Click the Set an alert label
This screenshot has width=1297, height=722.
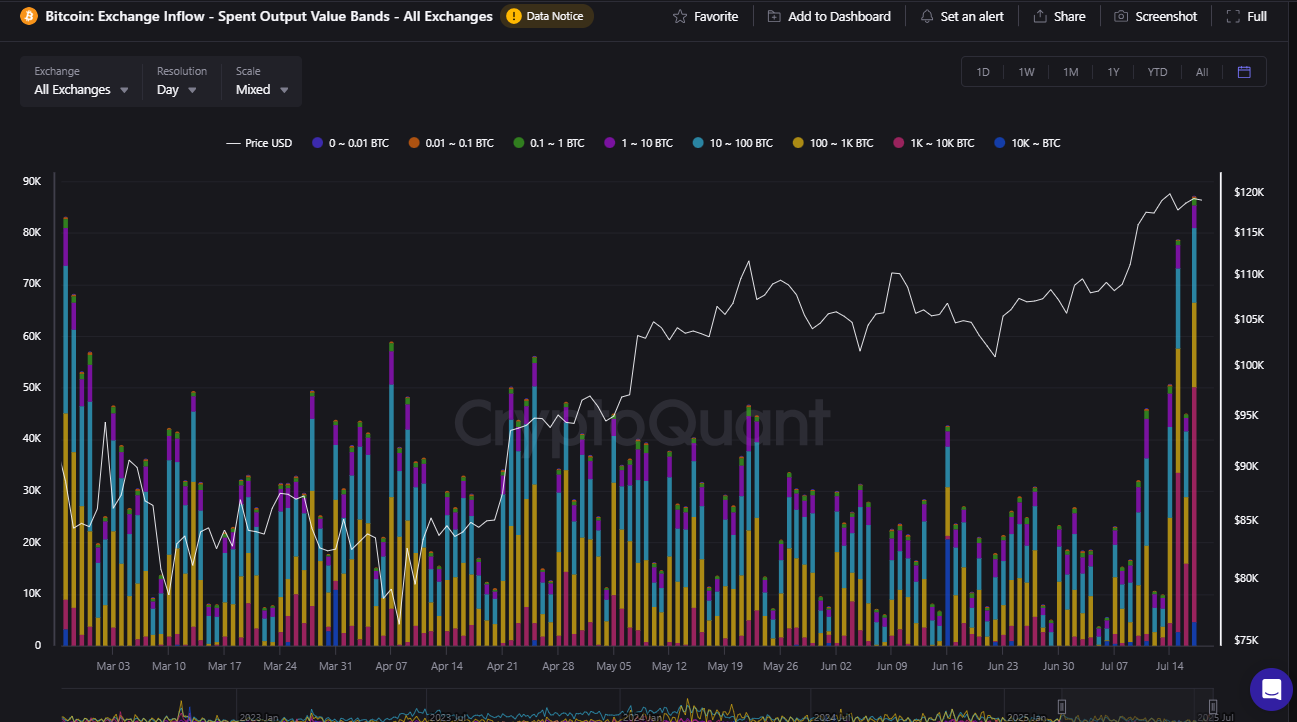pos(972,17)
